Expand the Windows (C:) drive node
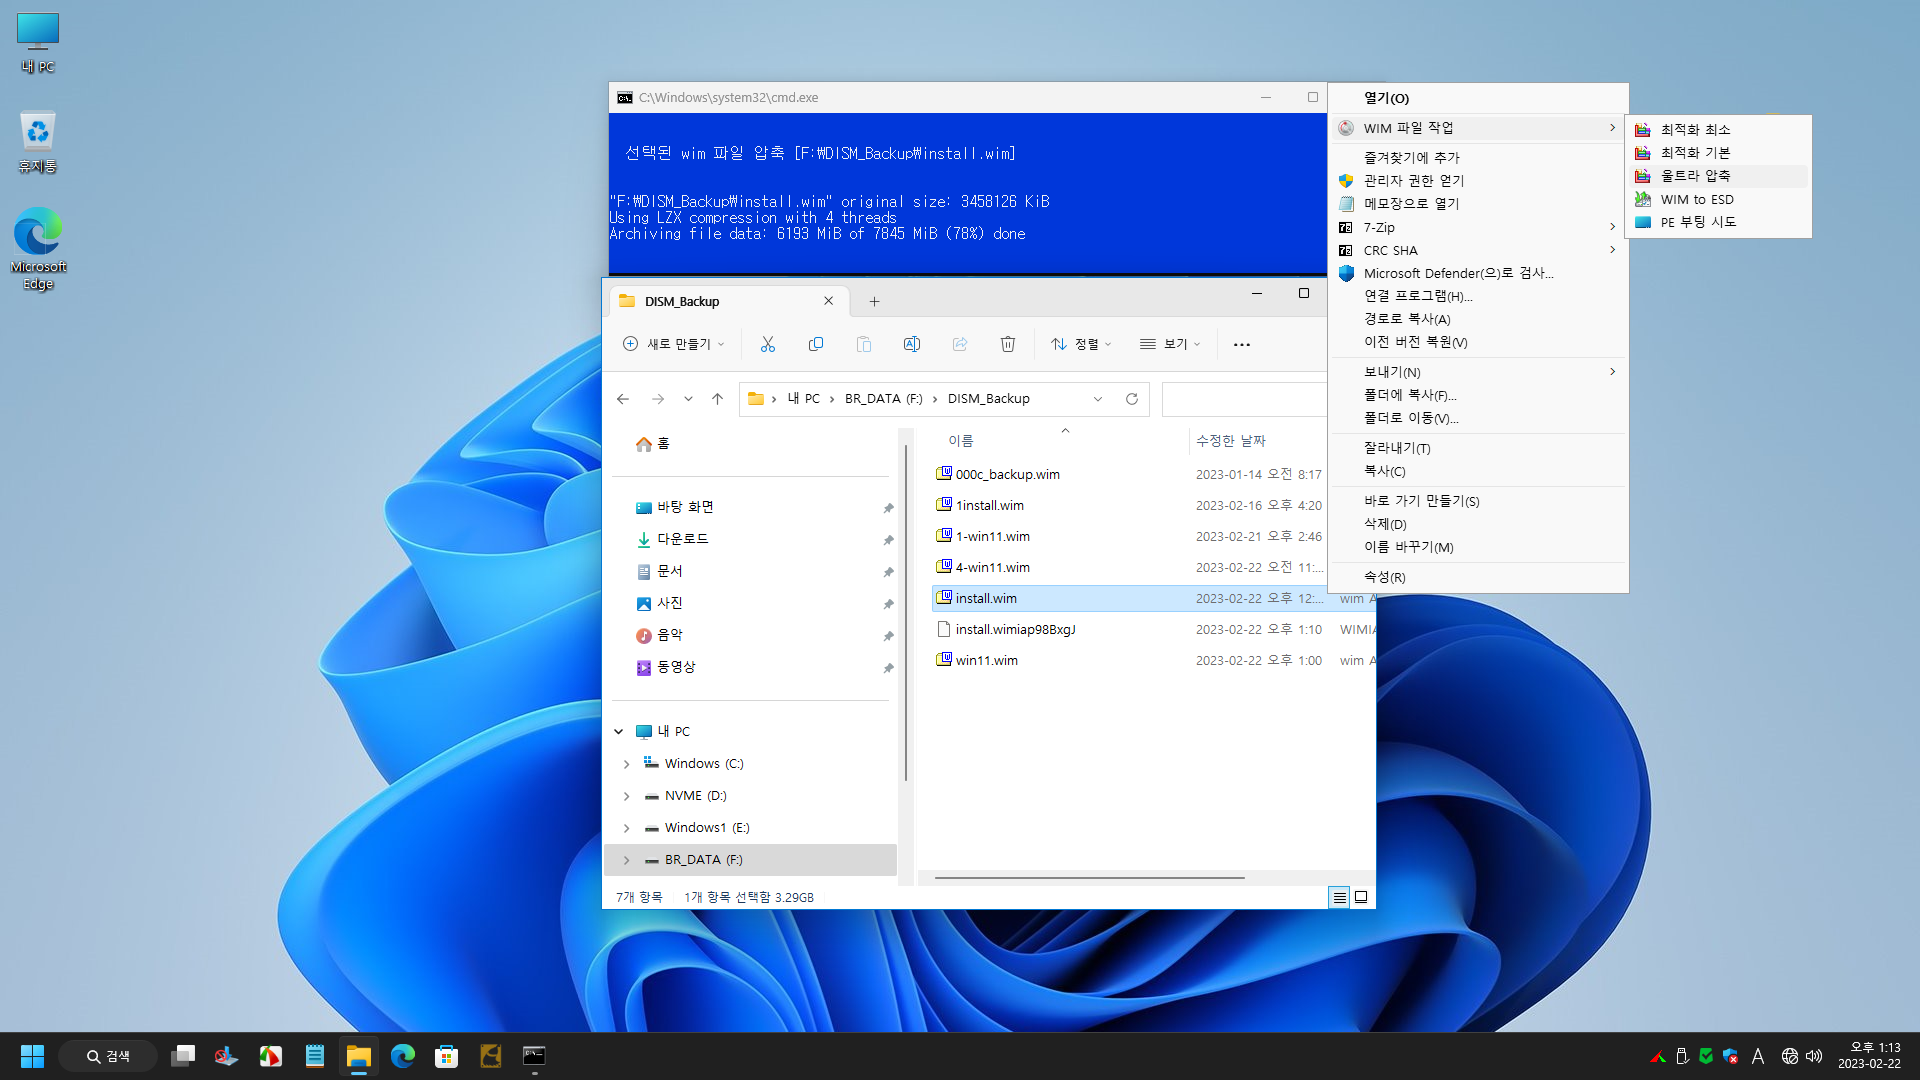1920x1080 pixels. click(626, 764)
